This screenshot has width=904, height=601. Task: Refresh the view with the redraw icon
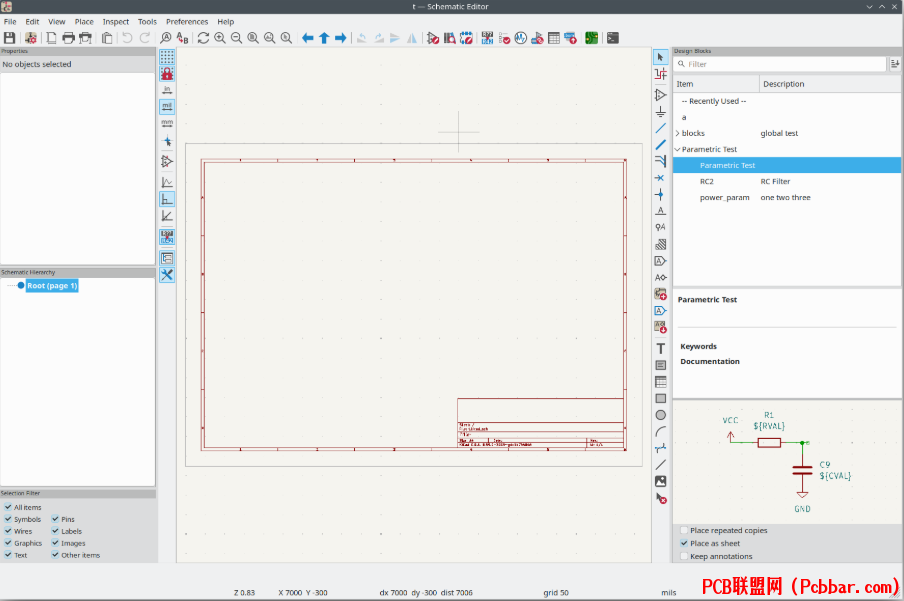203,38
